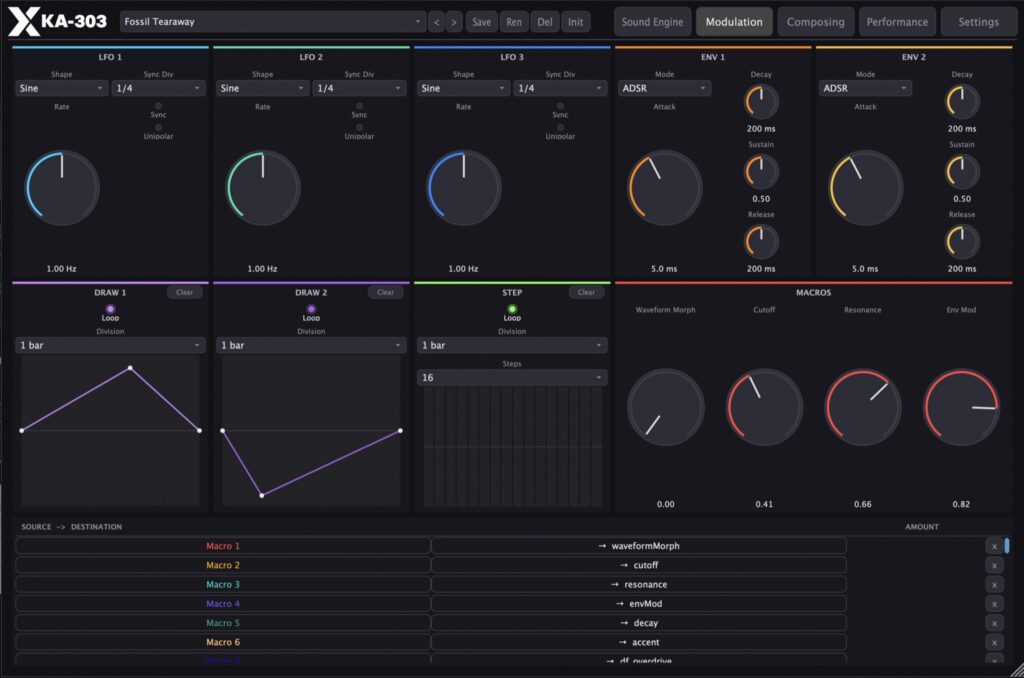Remove the Macro 2 cutoff routing
This screenshot has width=1024, height=678.
[994, 566]
